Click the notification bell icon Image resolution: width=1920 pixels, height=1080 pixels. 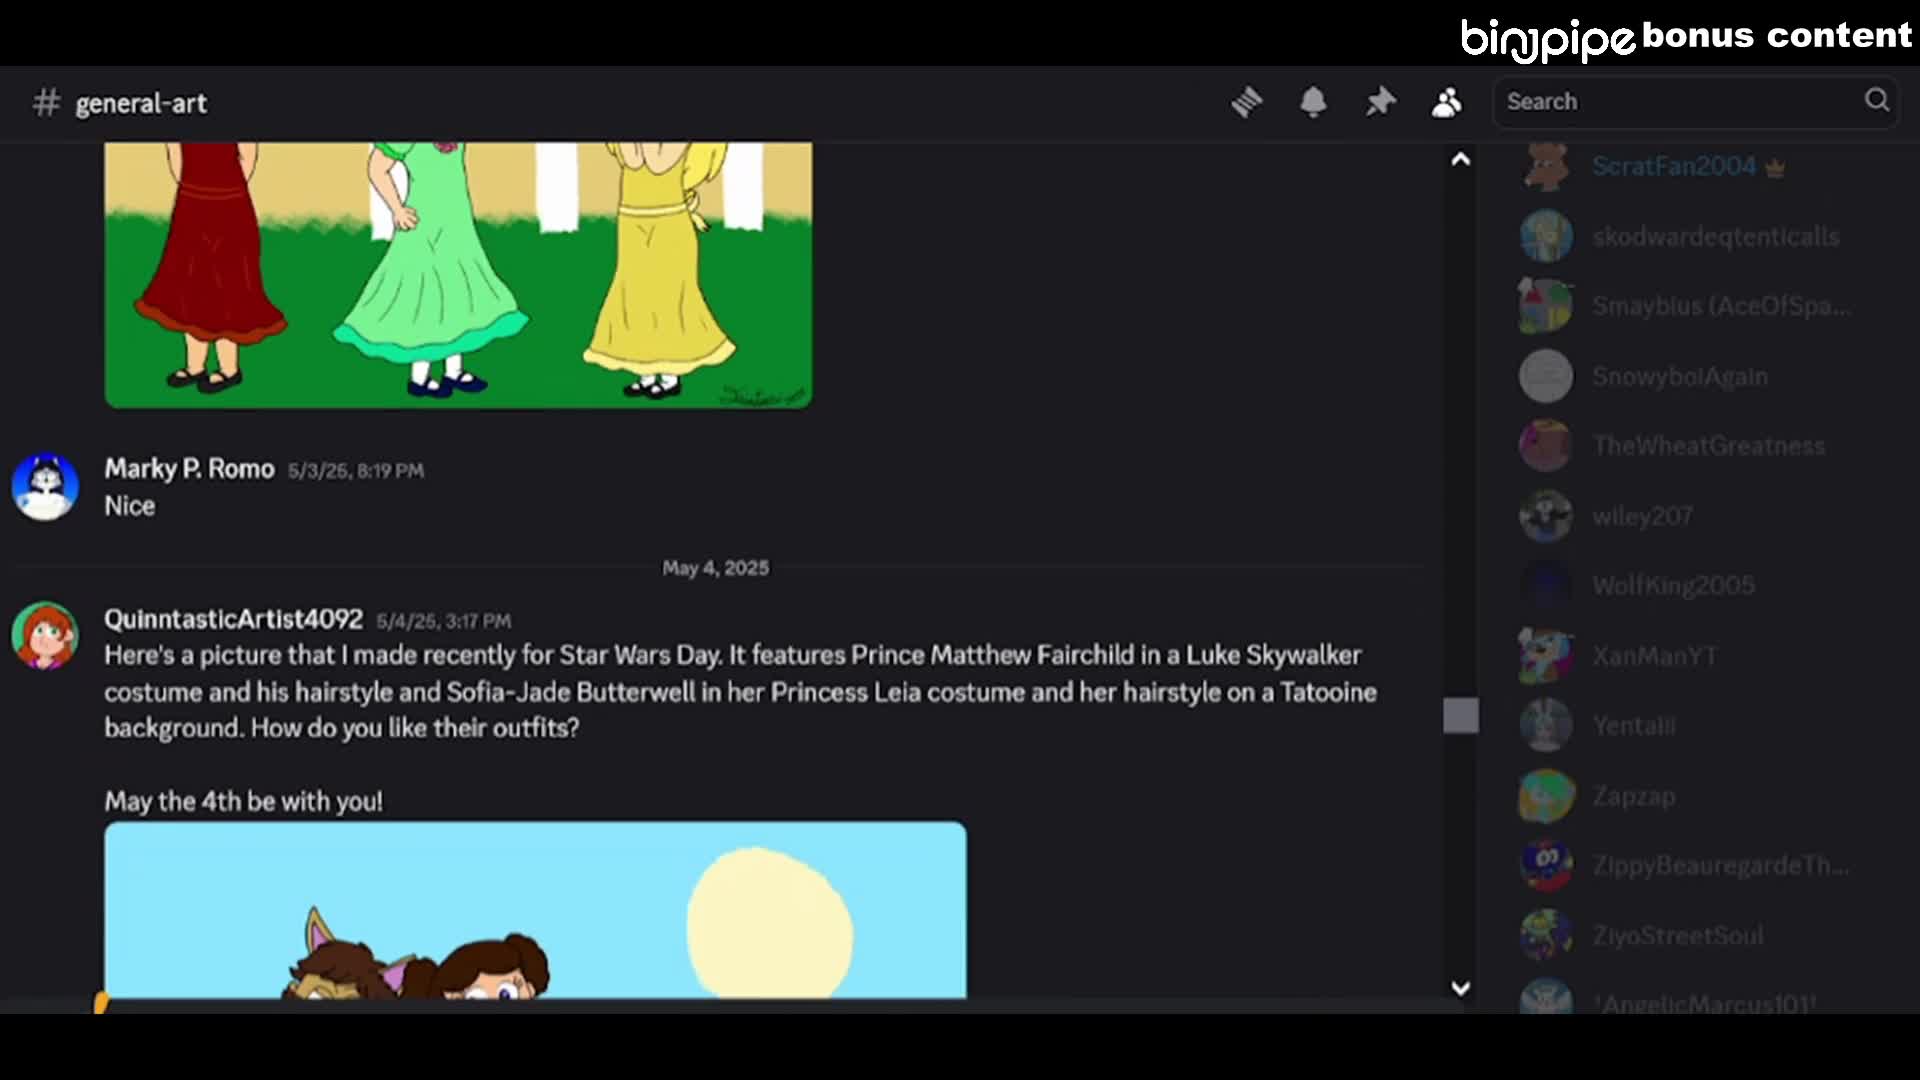tap(1313, 102)
